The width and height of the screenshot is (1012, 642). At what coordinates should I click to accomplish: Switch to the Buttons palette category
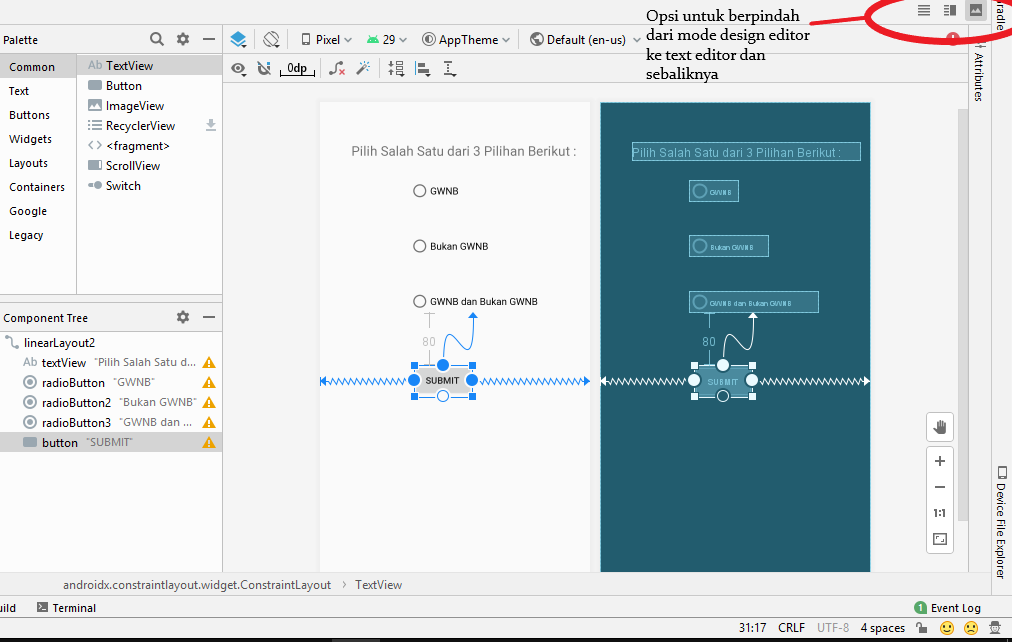tap(31, 115)
